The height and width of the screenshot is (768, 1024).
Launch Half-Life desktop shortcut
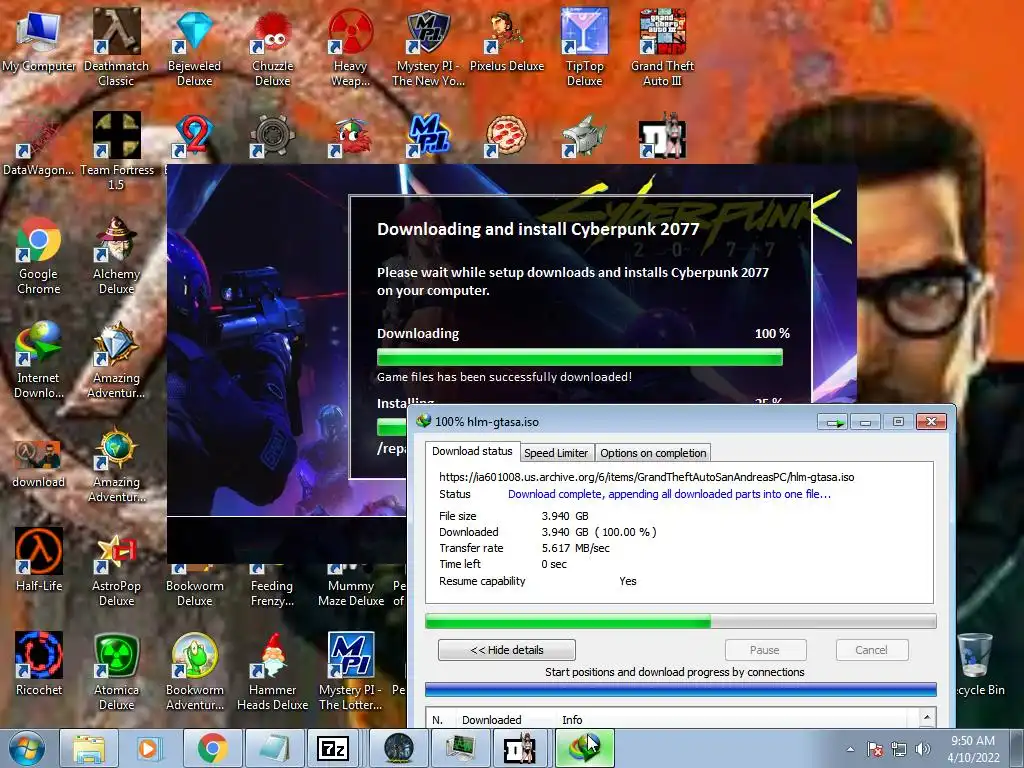[39, 560]
